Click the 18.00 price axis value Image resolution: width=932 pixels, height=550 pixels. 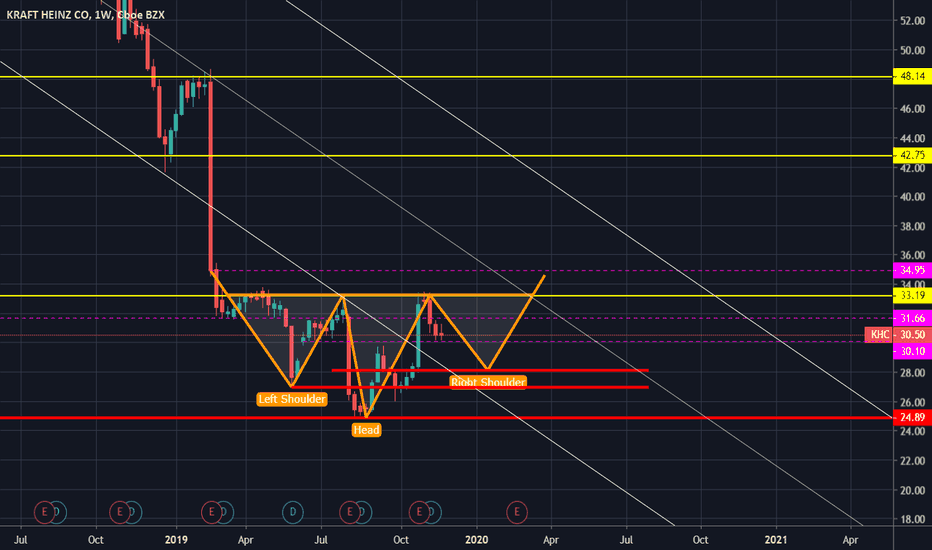912,519
